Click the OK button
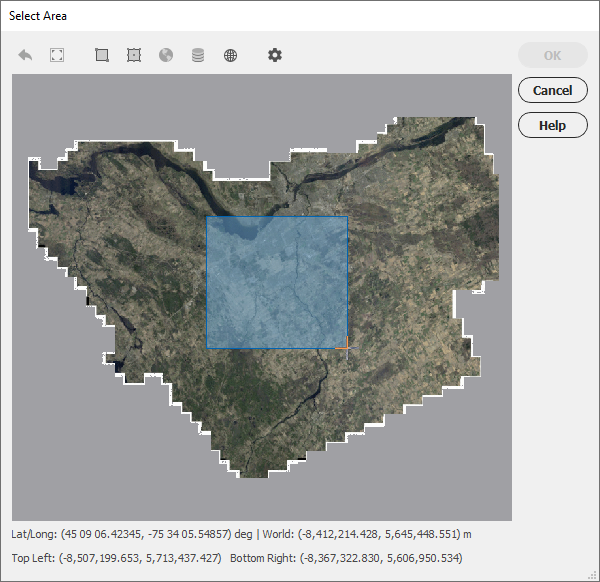 553,55
